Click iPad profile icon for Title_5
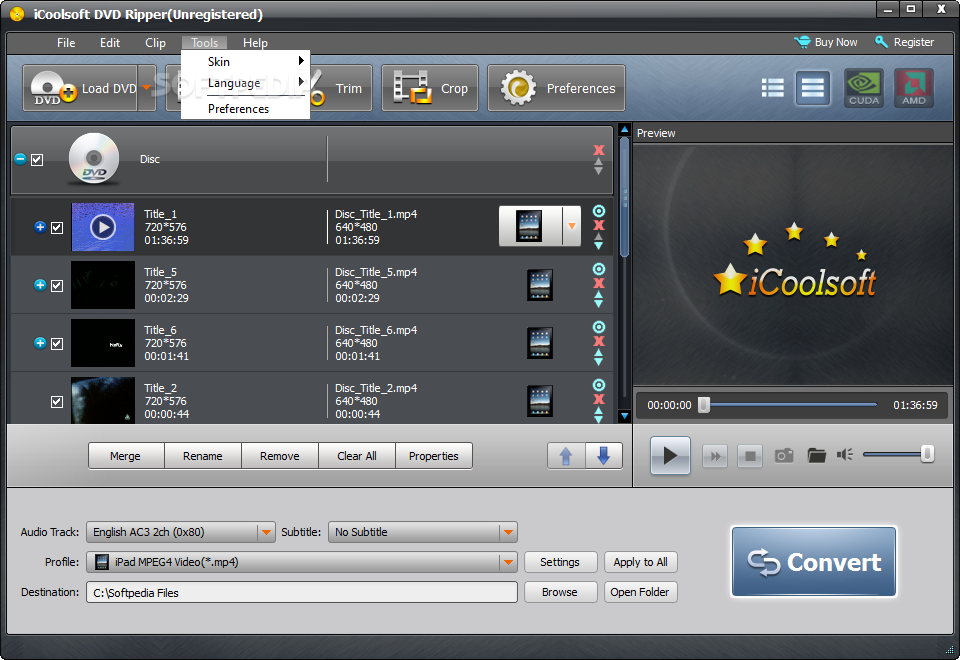This screenshot has height=660, width=960. point(539,285)
